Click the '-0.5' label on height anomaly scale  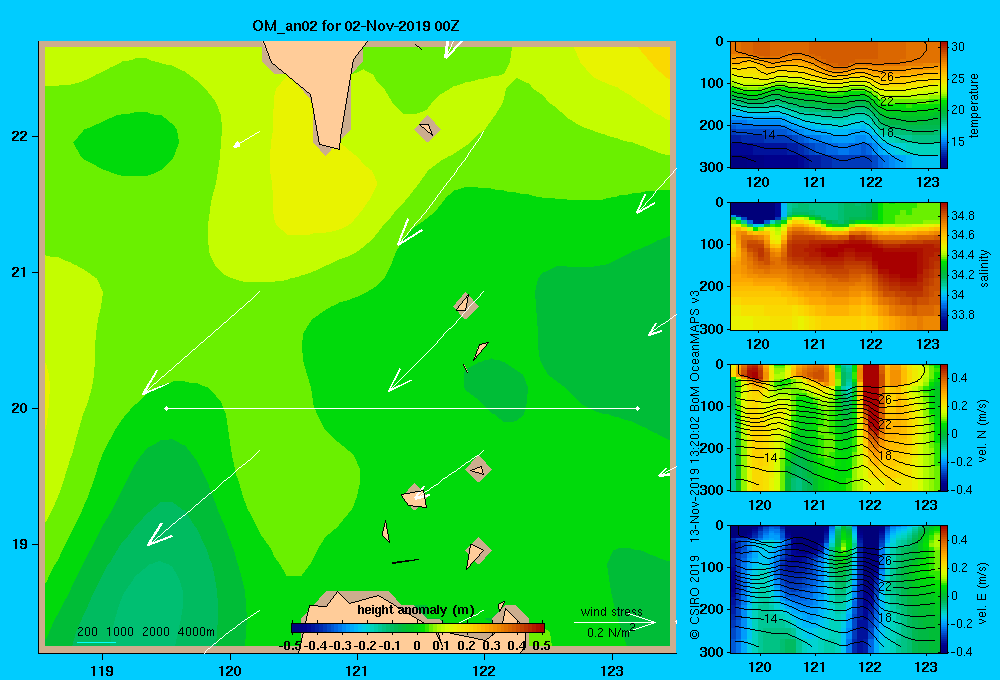[x=290, y=646]
